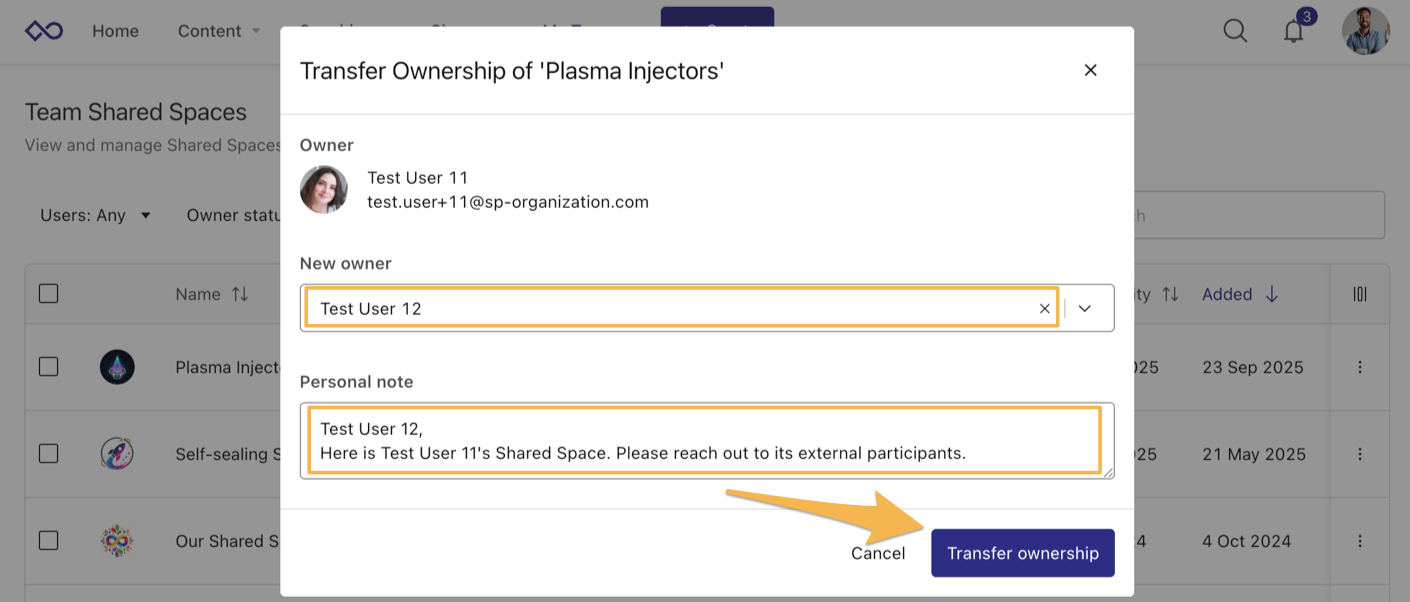Toggle the select-all rows checkbox
This screenshot has height=602, width=1410.
[48, 294]
